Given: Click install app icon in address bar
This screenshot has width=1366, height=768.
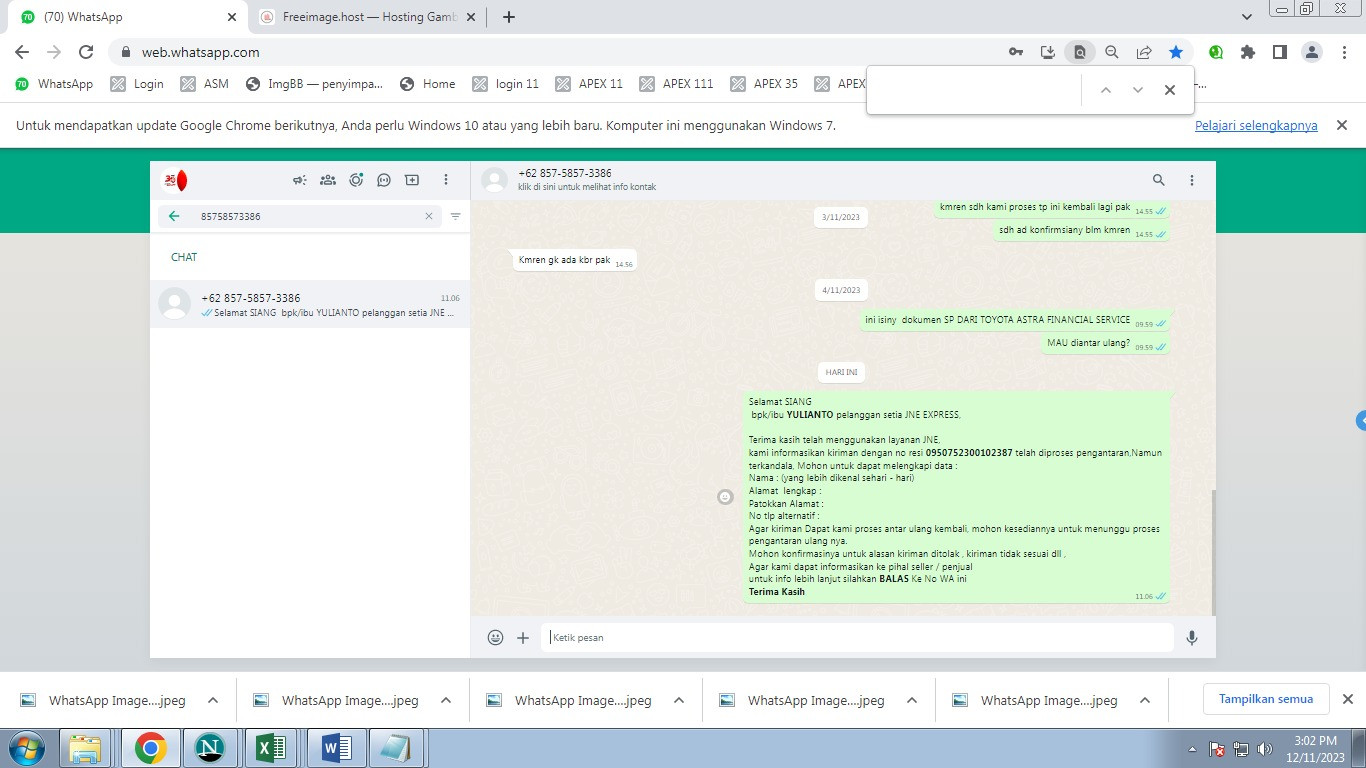Looking at the screenshot, I should pyautogui.click(x=1048, y=52).
